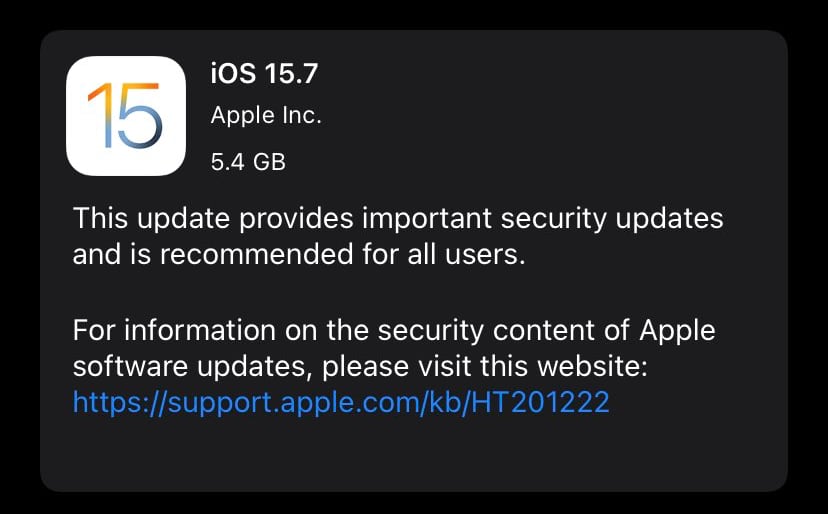The width and height of the screenshot is (828, 514).
Task: Click the 5.4 GB download size
Action: 248,162
